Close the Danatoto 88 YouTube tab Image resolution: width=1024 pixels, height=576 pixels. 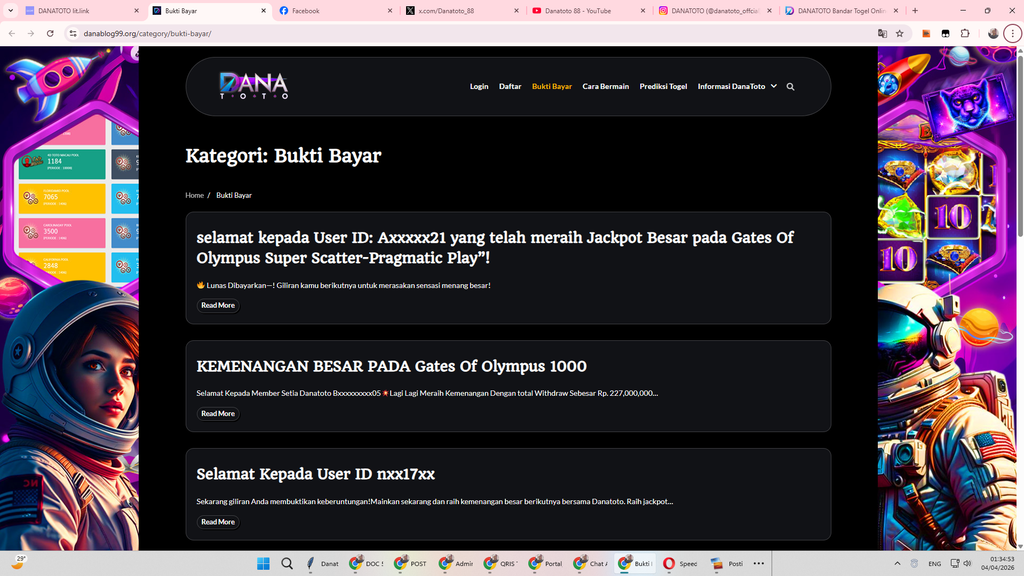coord(643,10)
